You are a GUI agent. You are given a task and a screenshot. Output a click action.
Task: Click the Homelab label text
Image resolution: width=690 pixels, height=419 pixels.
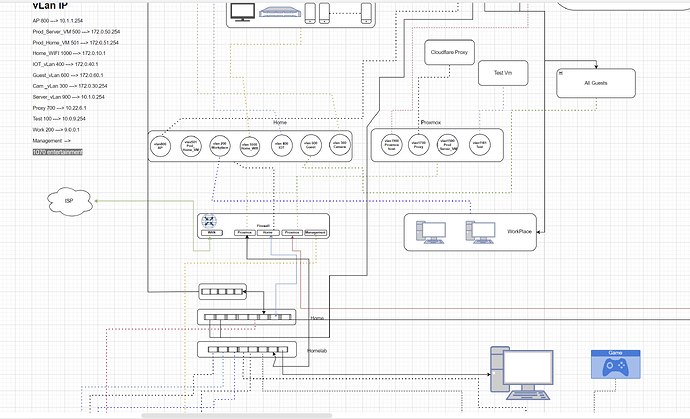[317, 351]
